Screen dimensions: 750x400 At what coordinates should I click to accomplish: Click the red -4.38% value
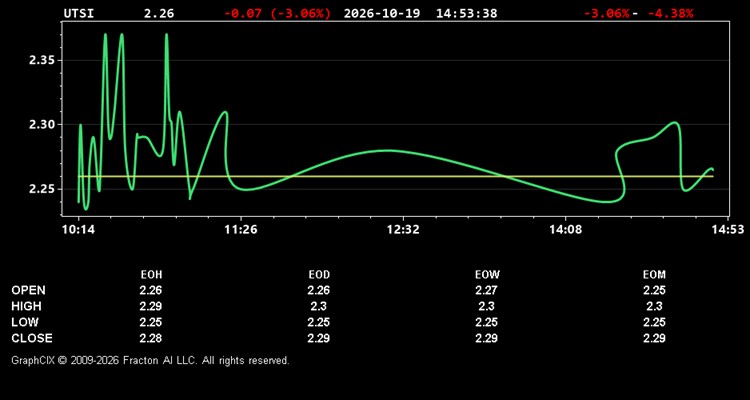[670, 13]
